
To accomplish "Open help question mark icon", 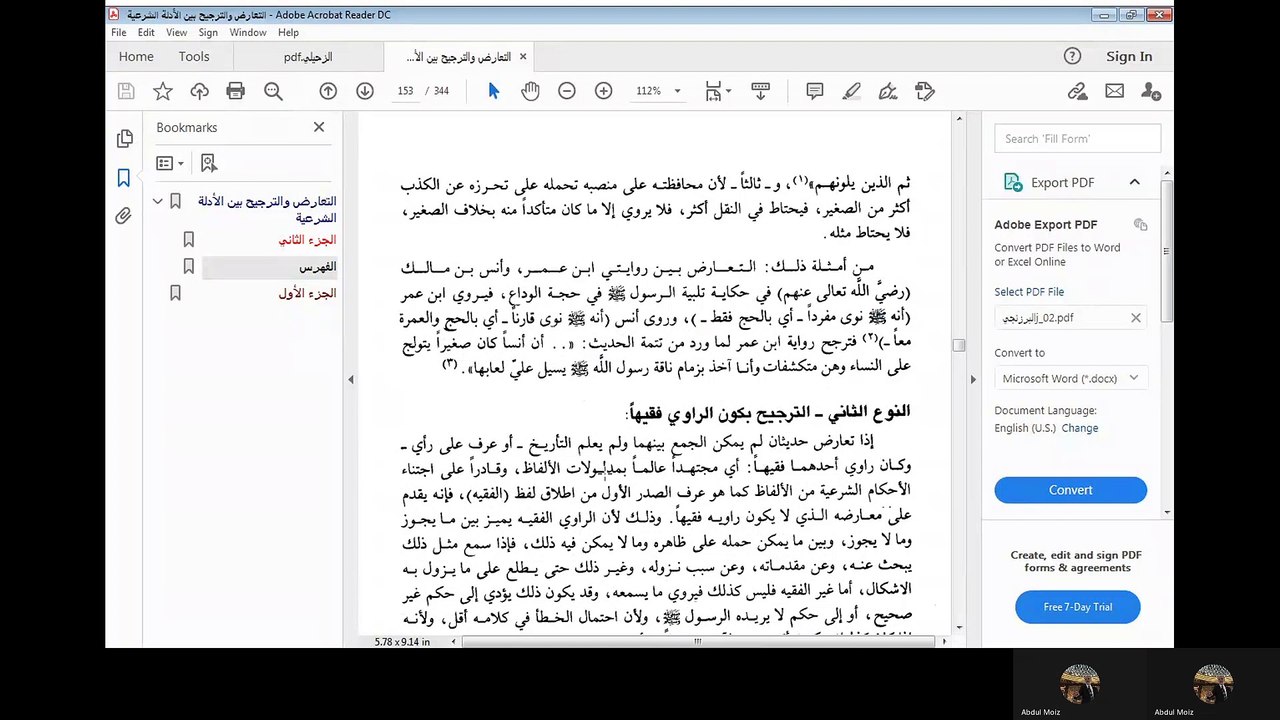I will point(1072,57).
